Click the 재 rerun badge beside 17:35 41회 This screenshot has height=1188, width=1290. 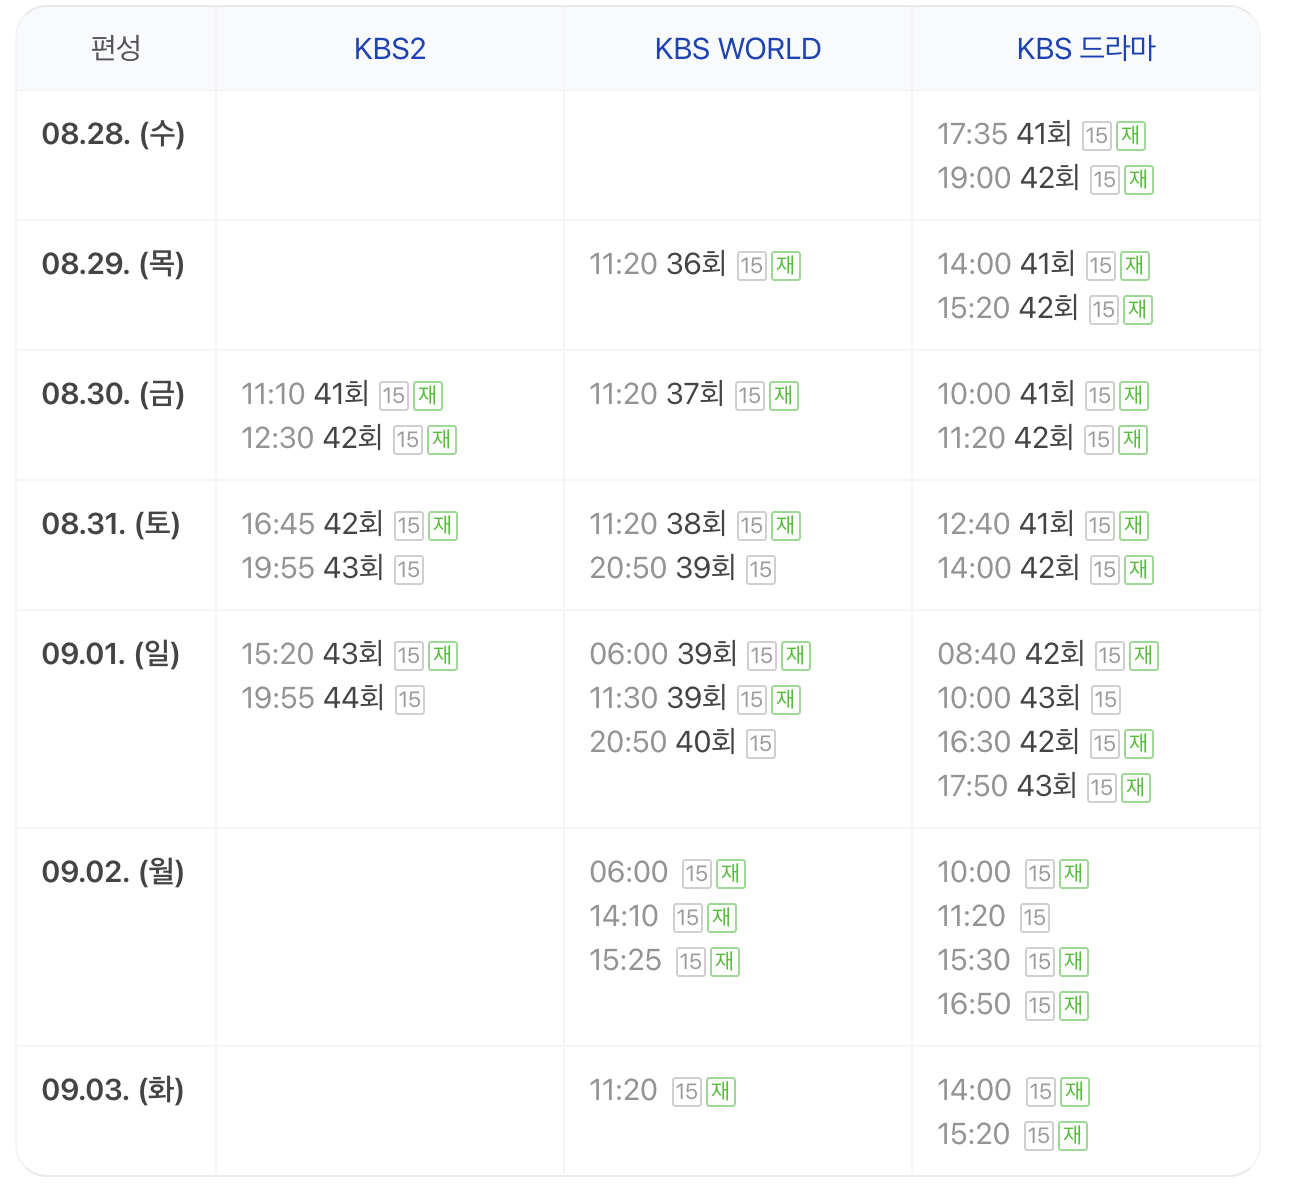coord(1131,135)
